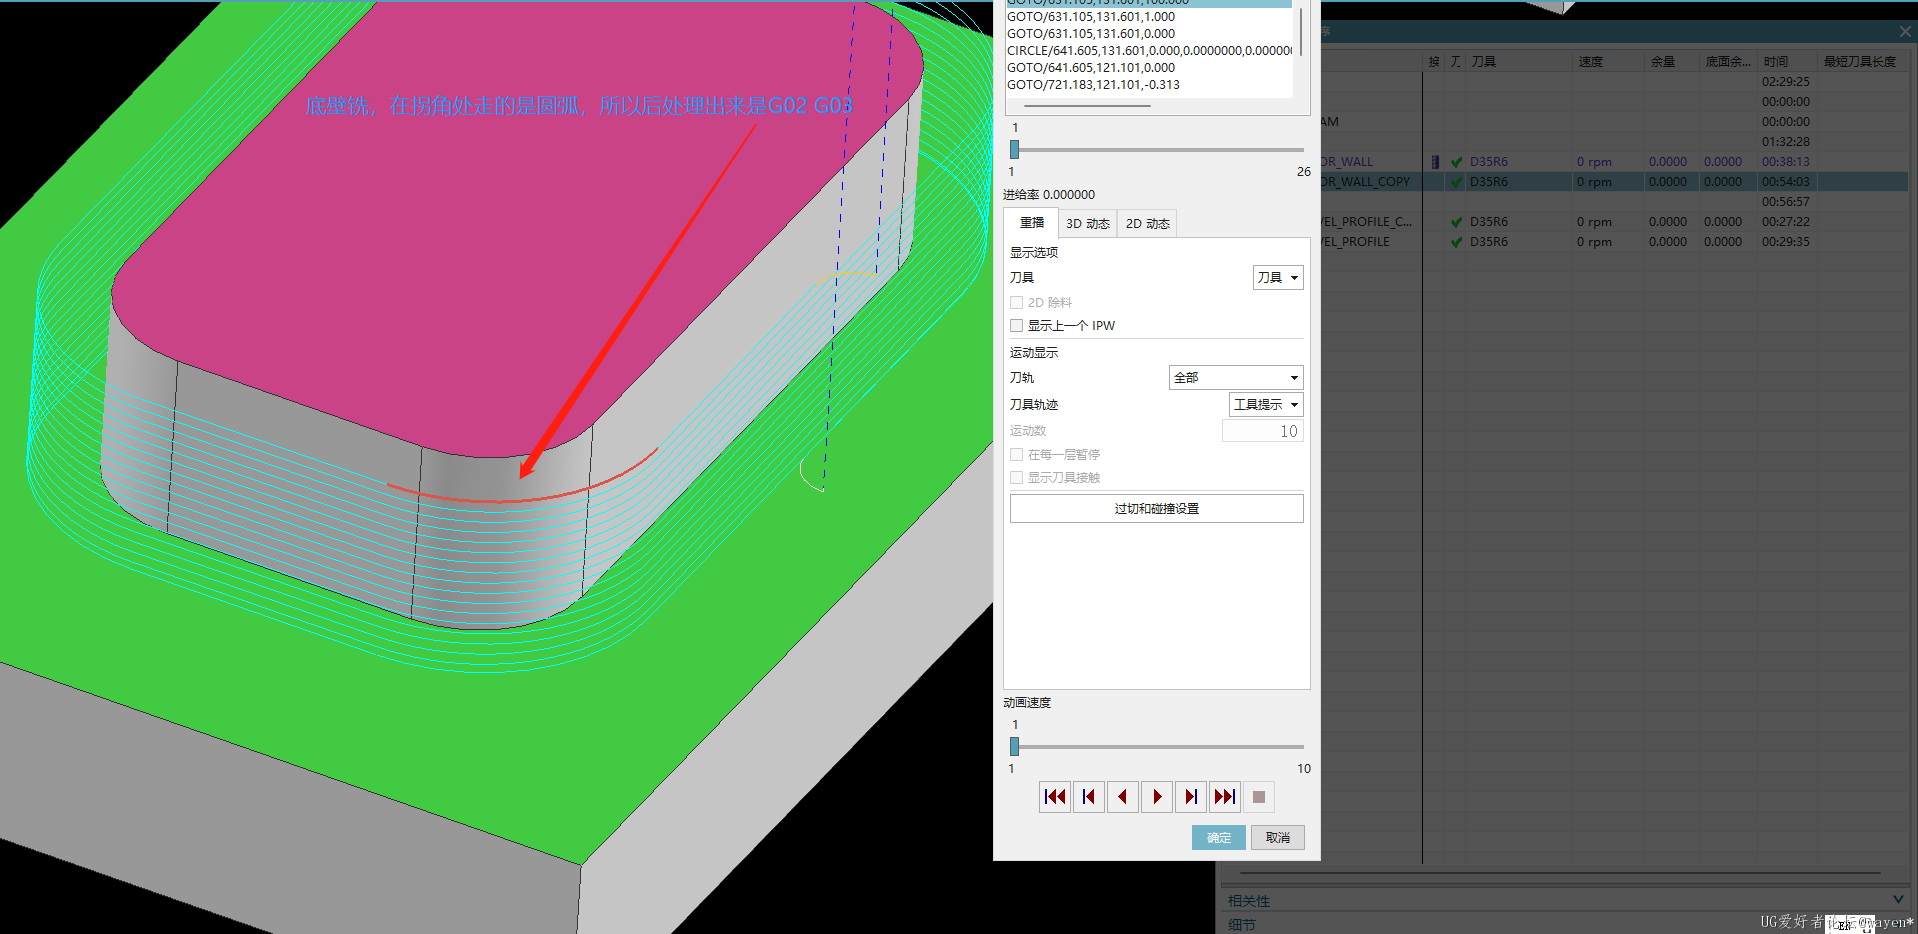Click the 动画速度 slider handle
The image size is (1918, 934).
tap(1014, 746)
